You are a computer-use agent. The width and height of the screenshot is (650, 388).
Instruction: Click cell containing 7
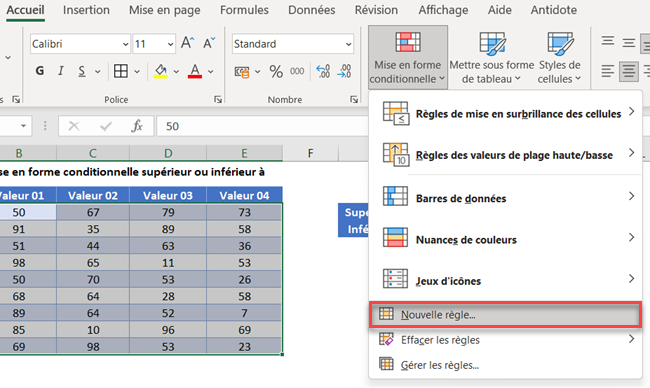click(x=244, y=313)
